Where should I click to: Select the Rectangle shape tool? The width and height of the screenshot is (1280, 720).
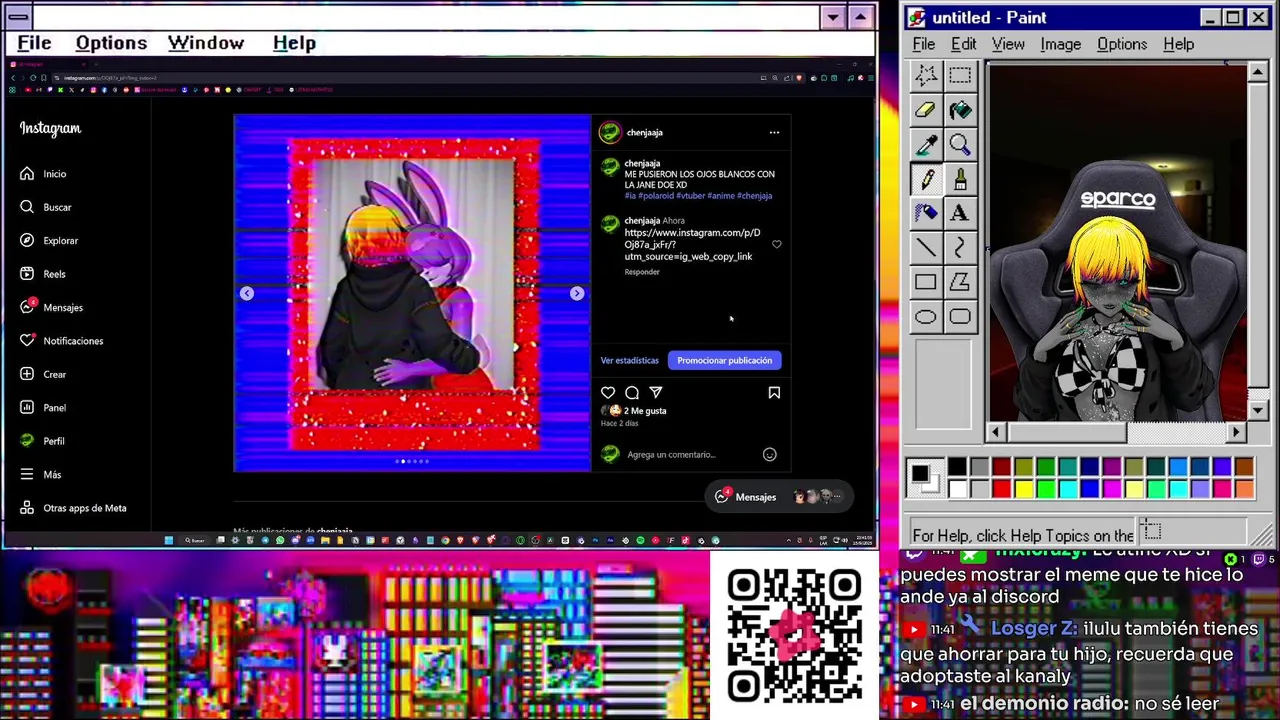coord(926,283)
